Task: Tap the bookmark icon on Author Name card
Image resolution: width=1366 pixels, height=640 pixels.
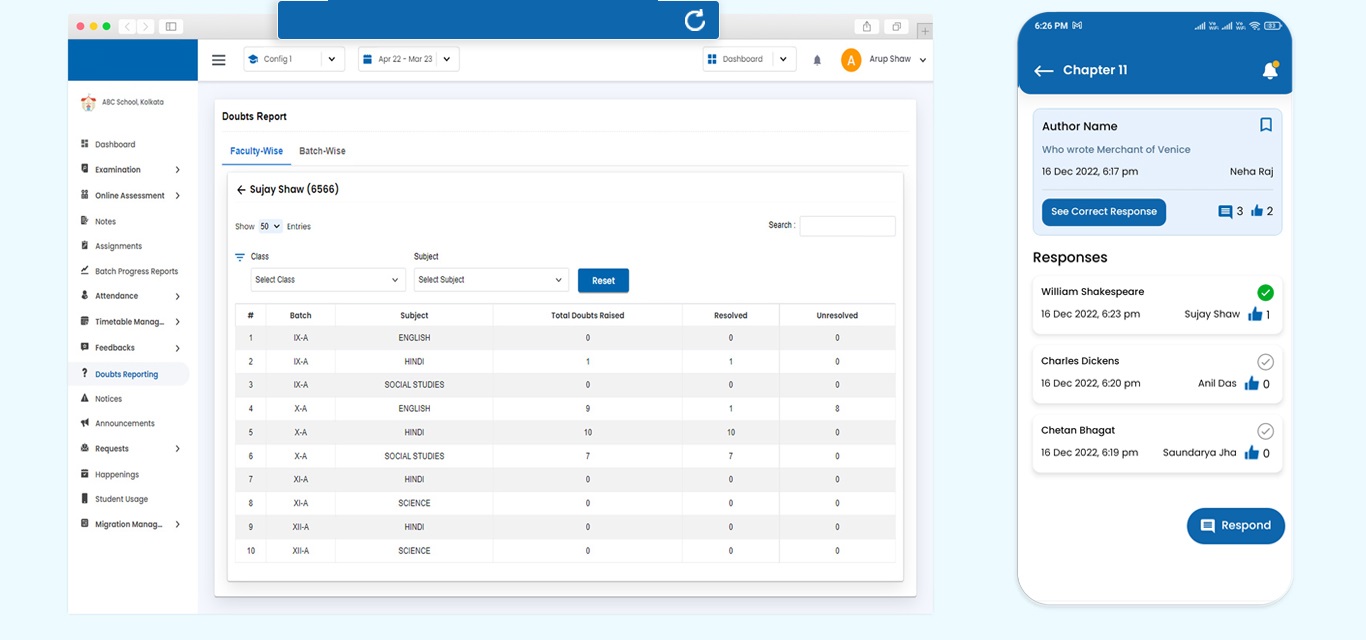Action: click(x=1265, y=125)
